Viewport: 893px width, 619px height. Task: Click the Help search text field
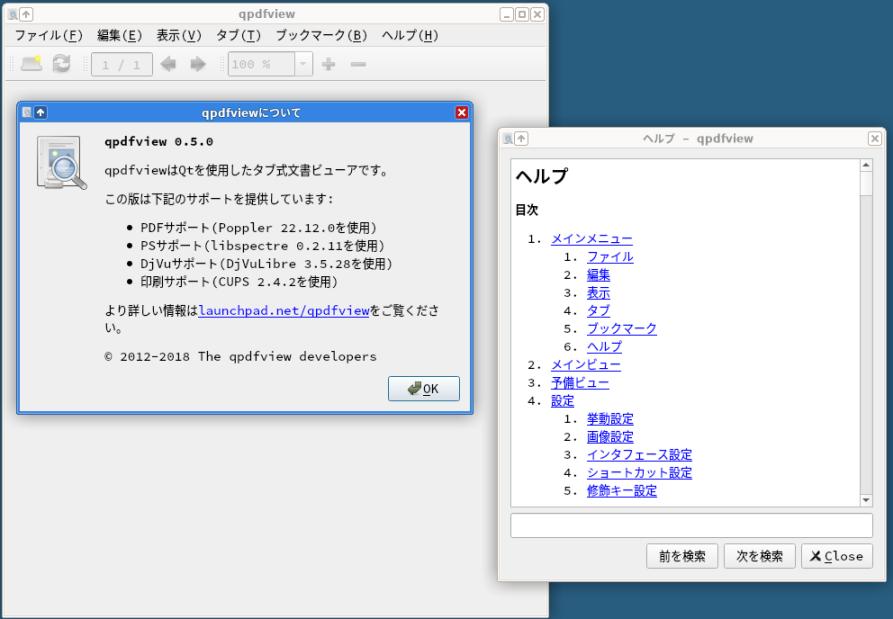click(x=691, y=525)
